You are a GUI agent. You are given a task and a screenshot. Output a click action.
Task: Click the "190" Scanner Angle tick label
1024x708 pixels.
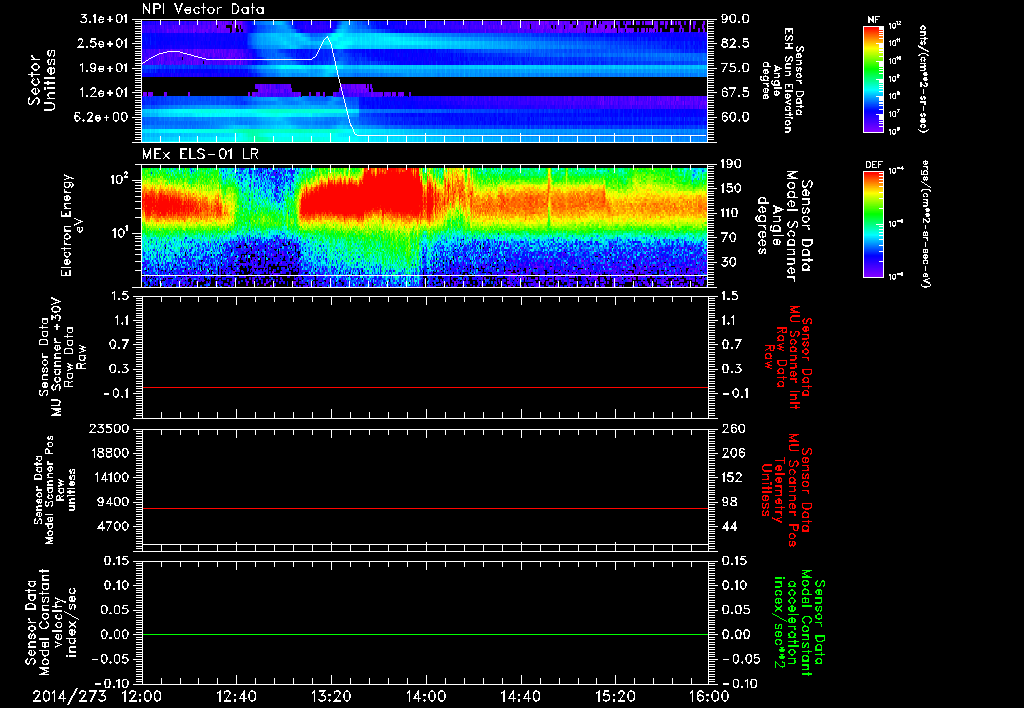click(x=731, y=164)
